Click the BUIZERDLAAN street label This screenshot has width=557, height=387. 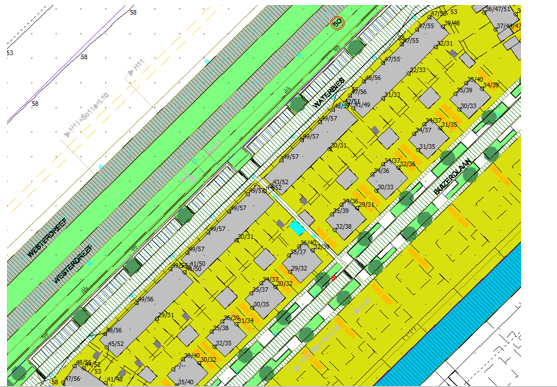453,177
